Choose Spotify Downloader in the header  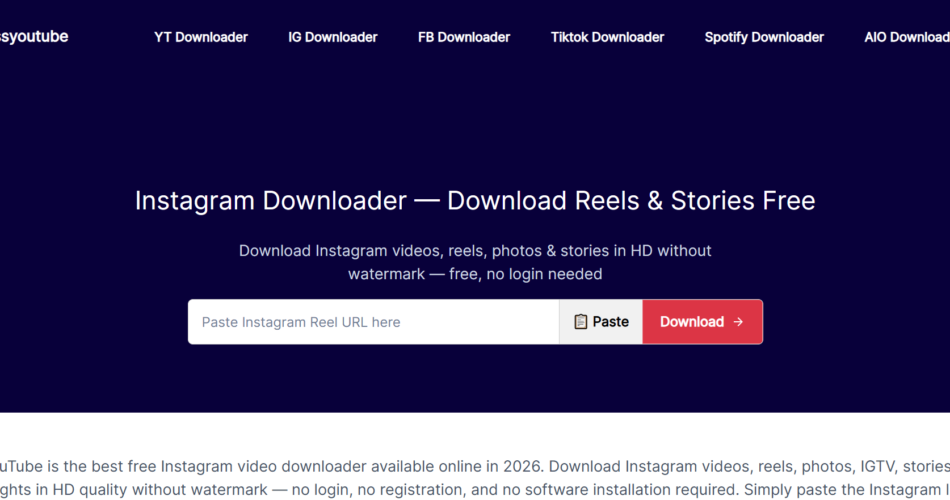764,37
